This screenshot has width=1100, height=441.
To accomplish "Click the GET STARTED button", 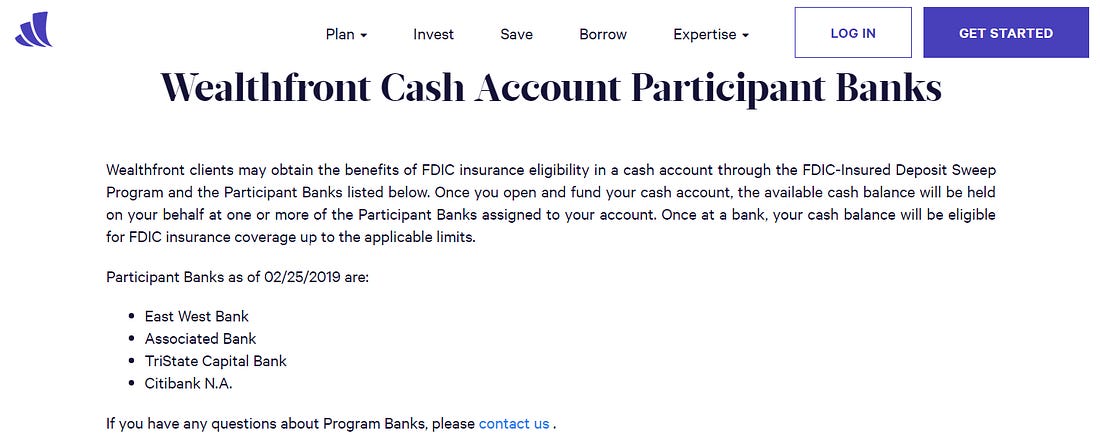I will 1006,32.
